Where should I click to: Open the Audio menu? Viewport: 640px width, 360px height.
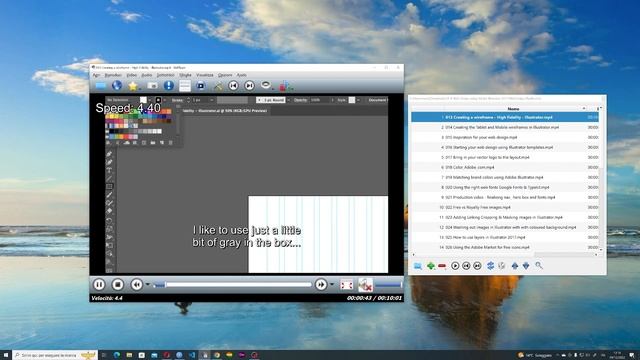[147, 75]
